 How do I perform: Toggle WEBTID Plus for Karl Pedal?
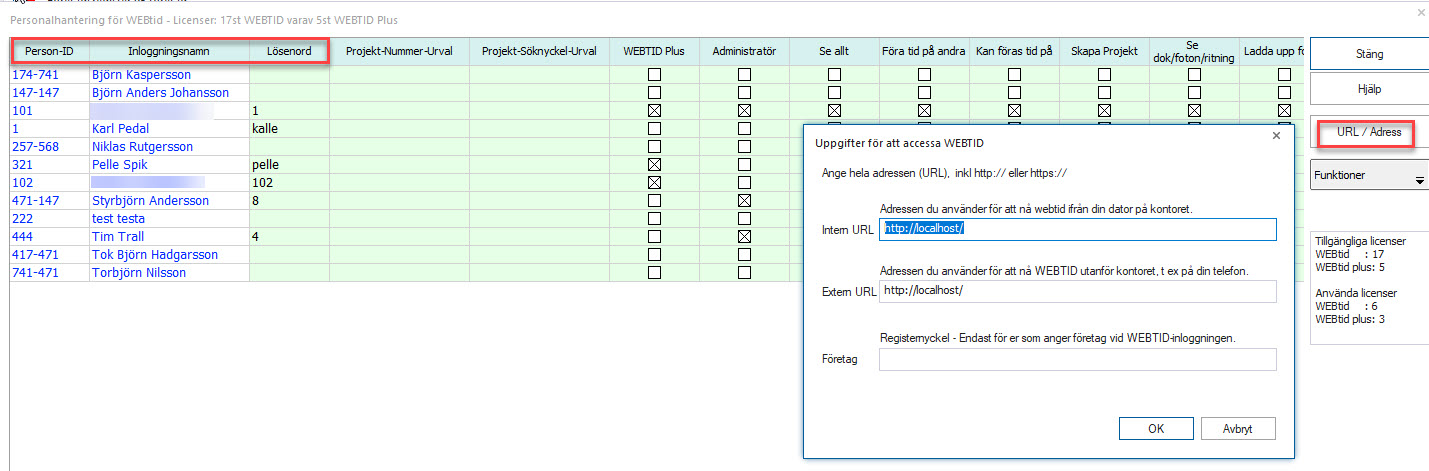click(x=654, y=129)
